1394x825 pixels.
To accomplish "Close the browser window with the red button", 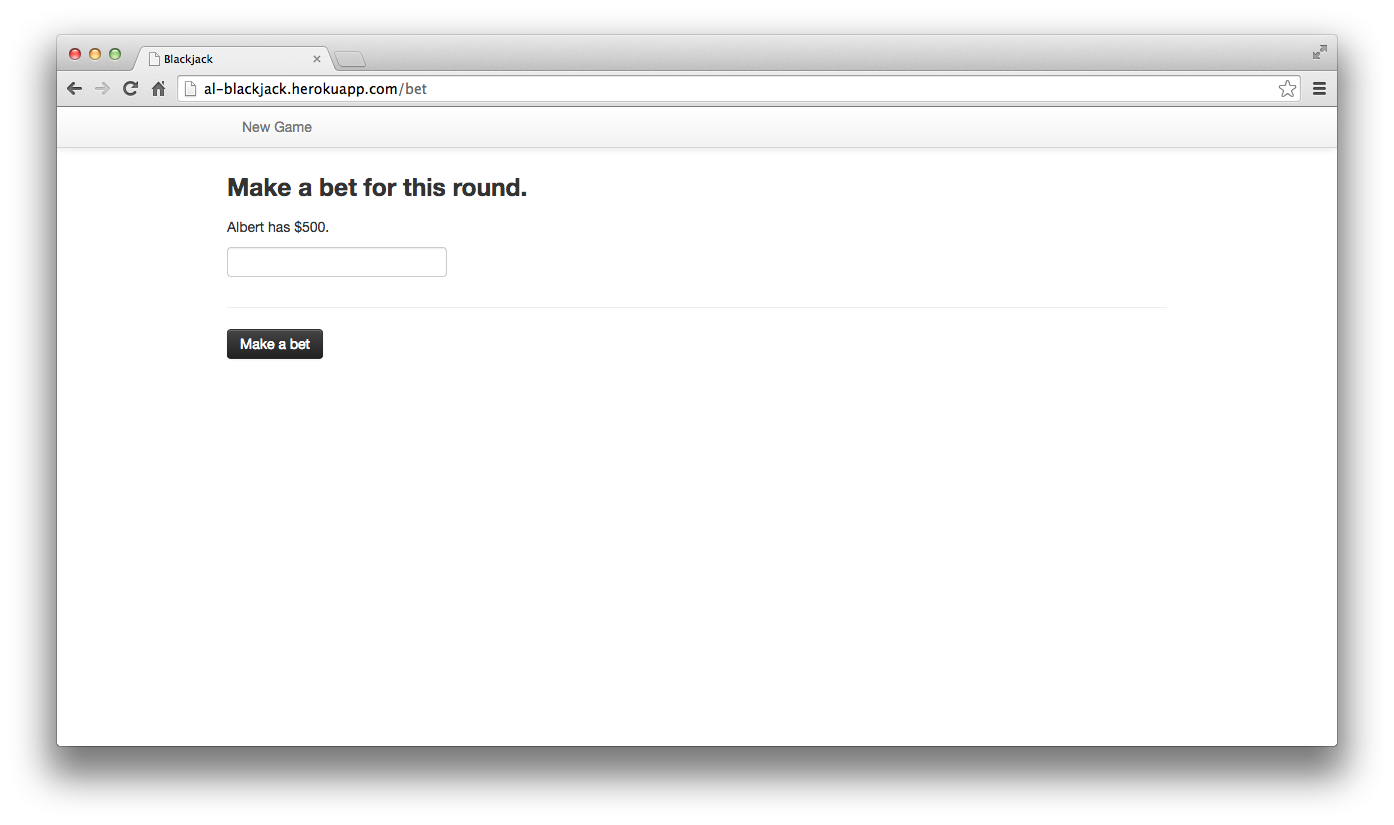I will click(x=75, y=54).
